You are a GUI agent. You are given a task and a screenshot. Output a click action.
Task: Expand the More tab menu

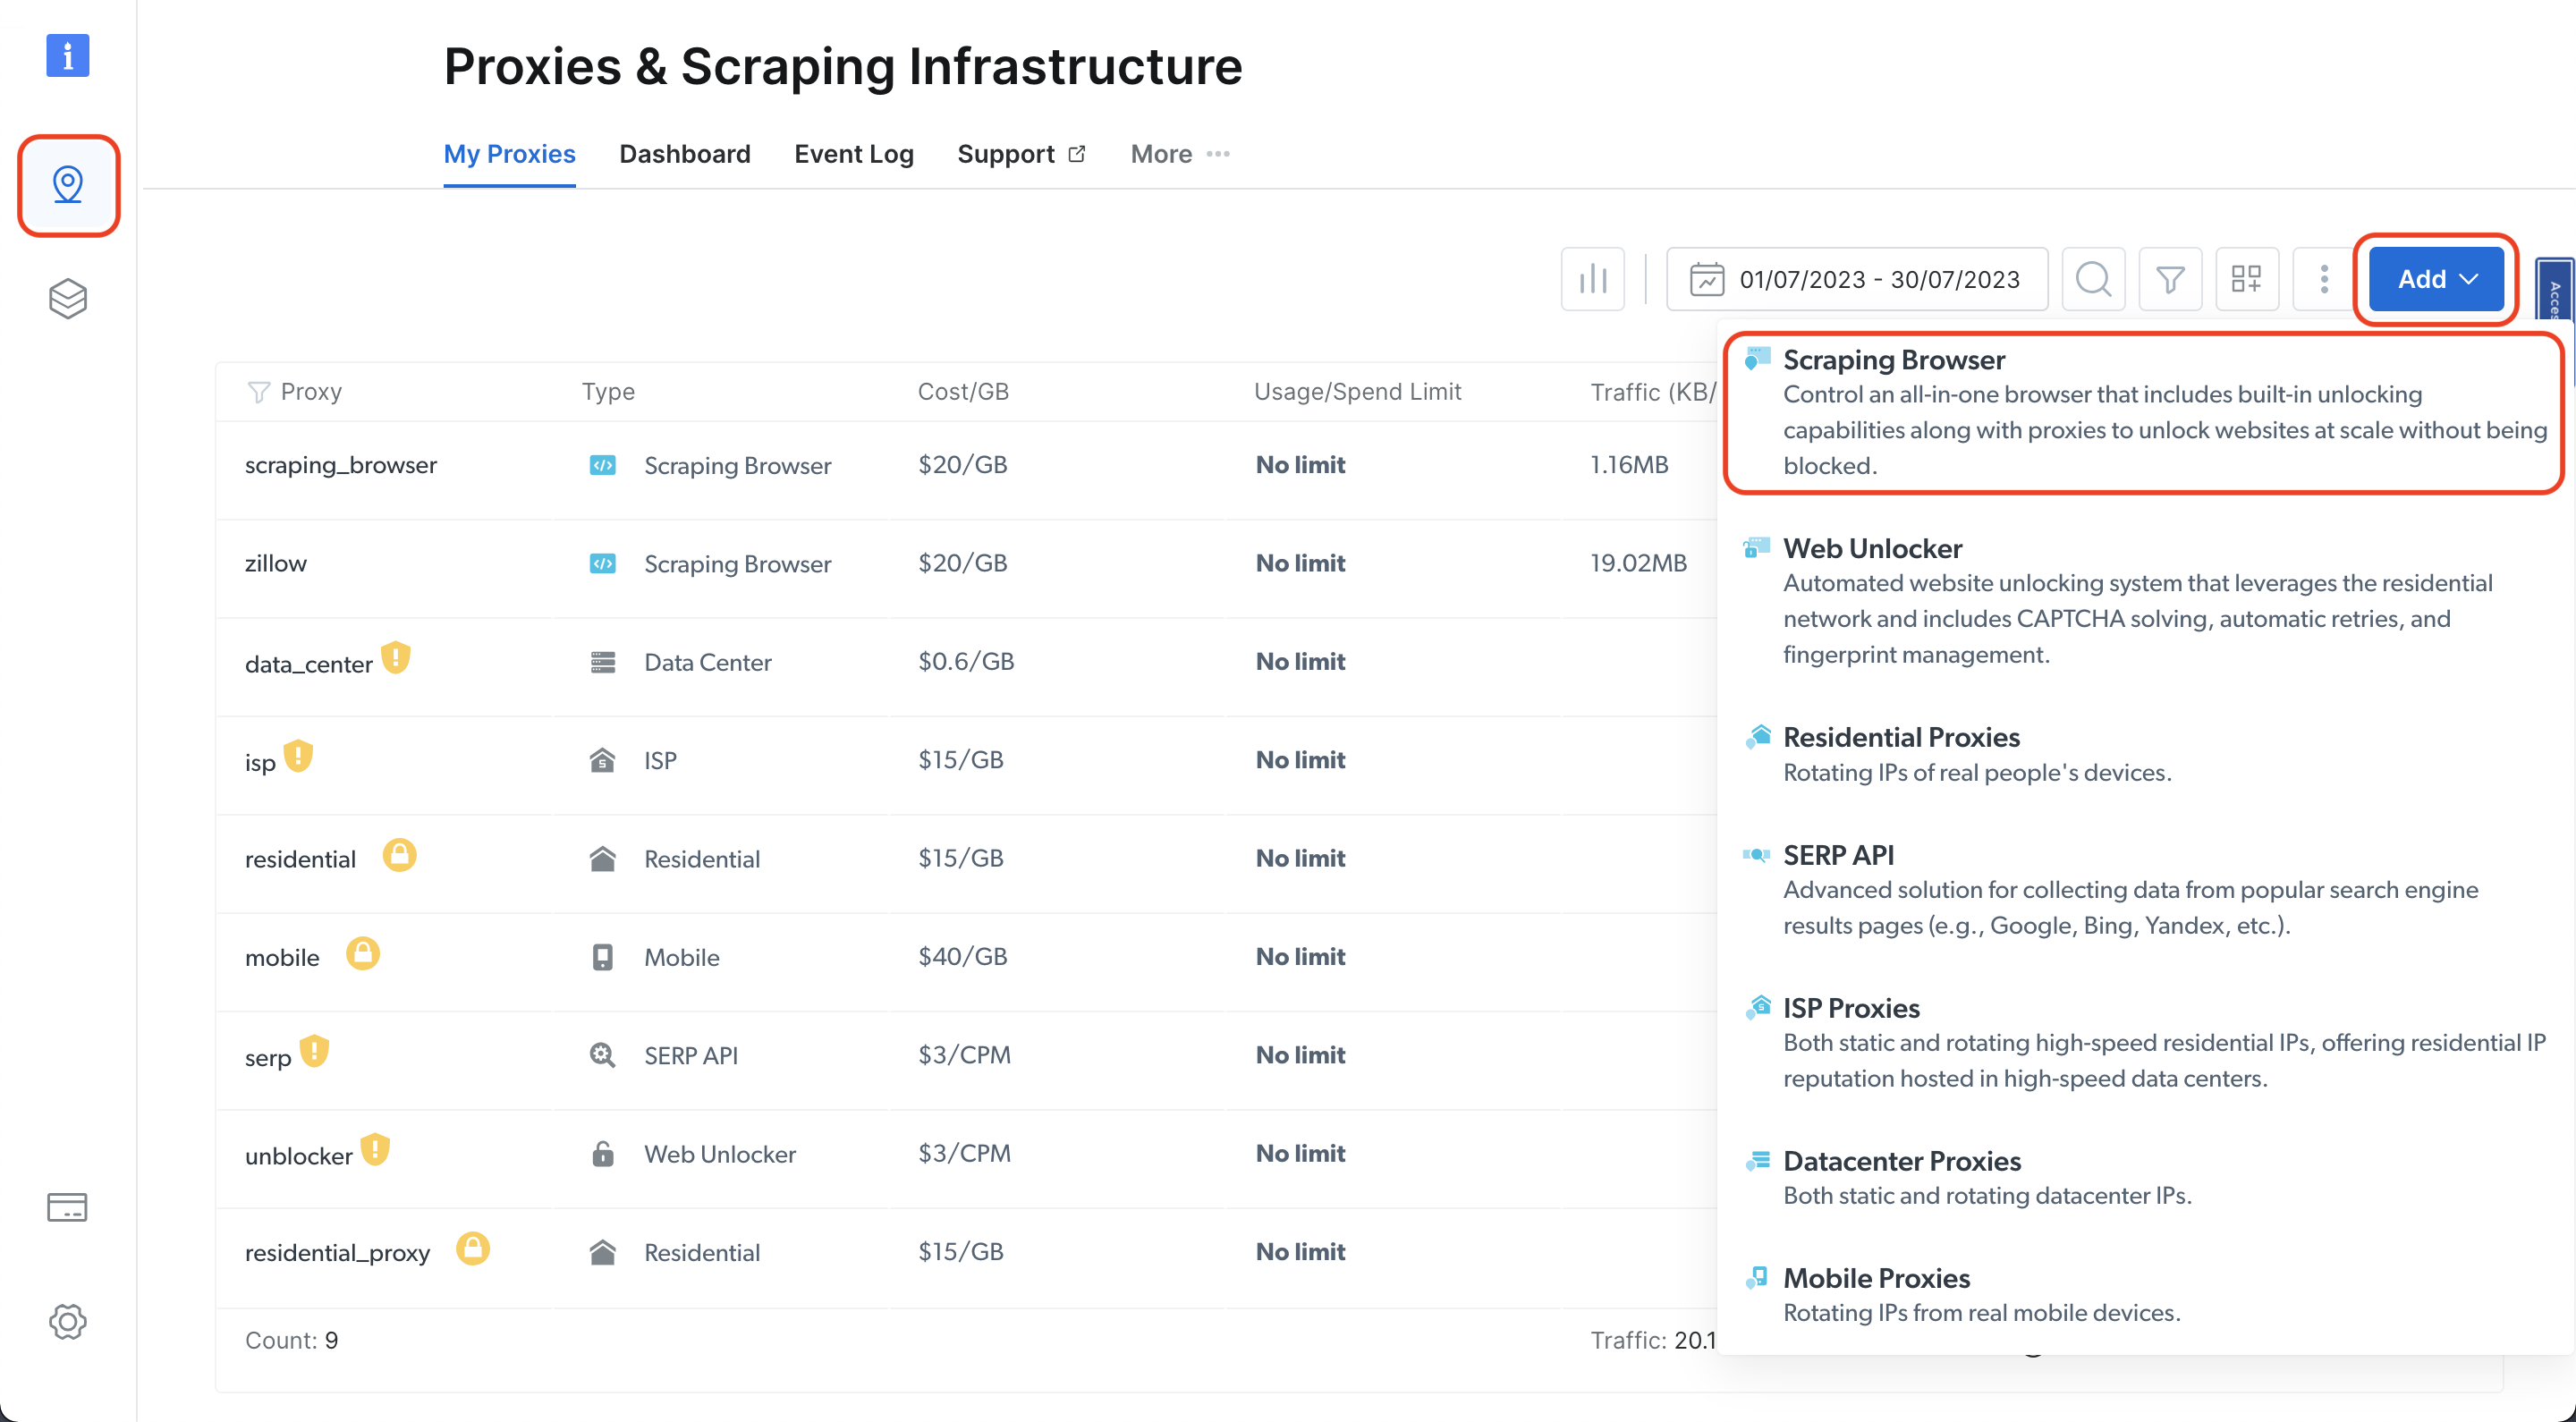[1178, 154]
